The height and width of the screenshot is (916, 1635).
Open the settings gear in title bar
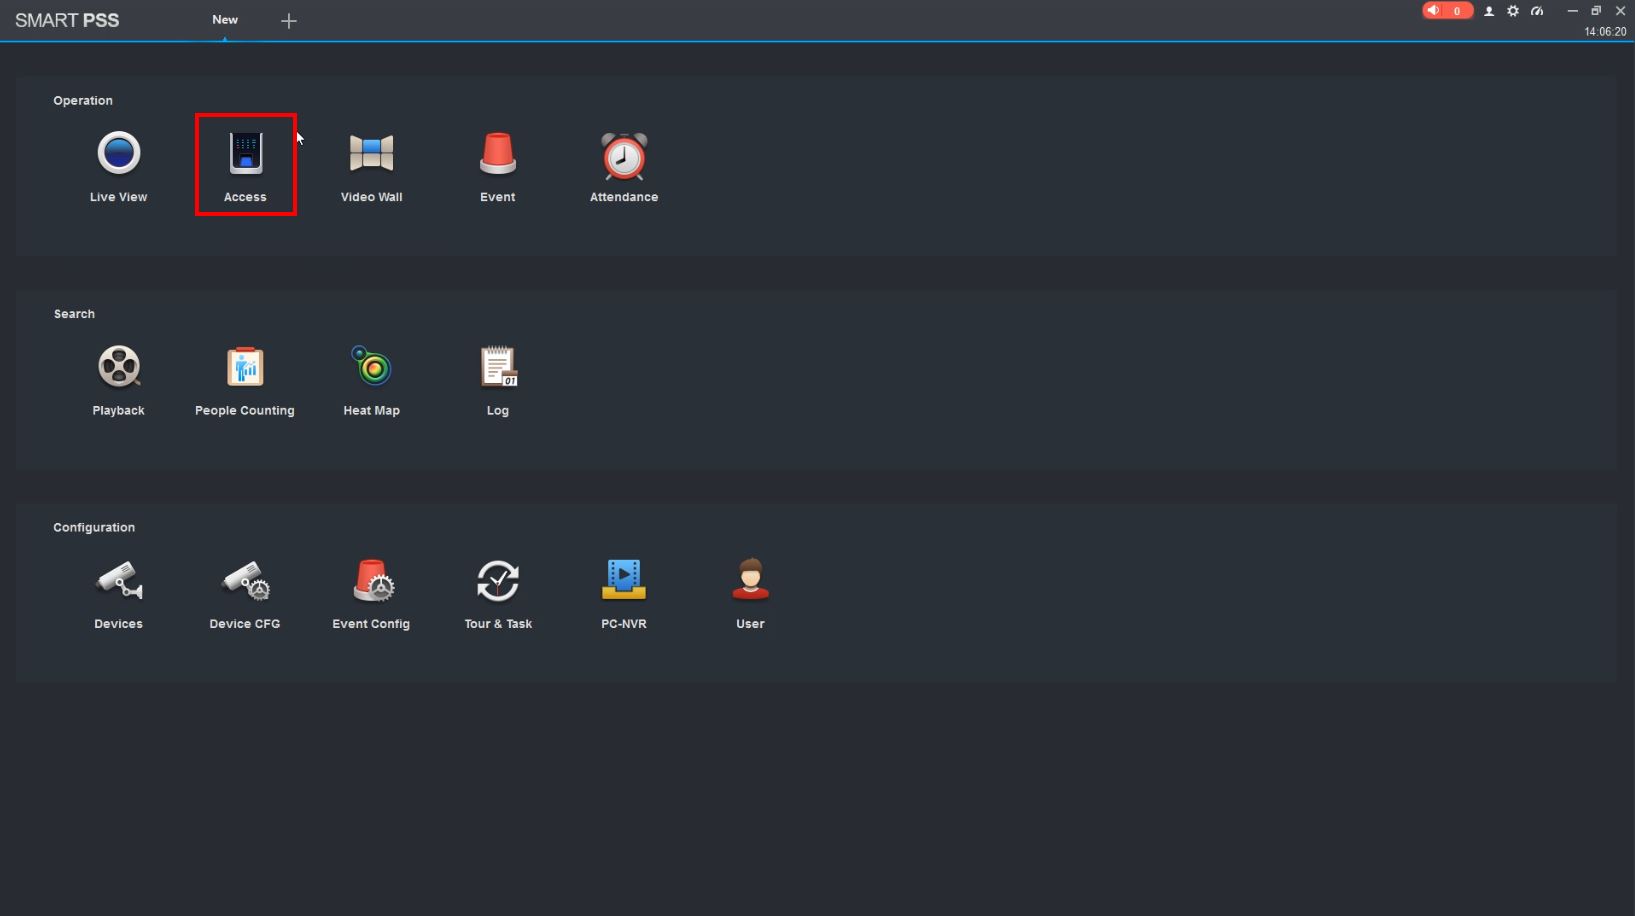[x=1513, y=11]
